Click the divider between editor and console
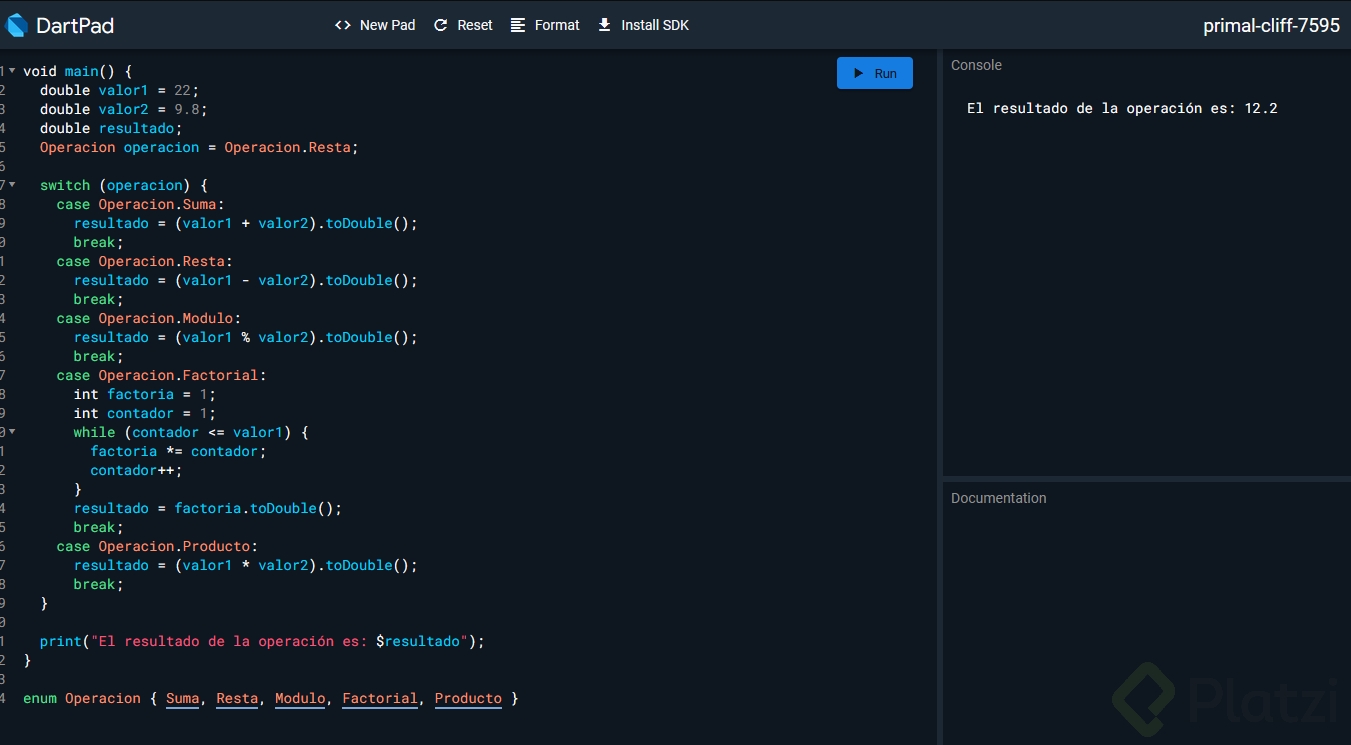1351x745 pixels. pyautogui.click(x=940, y=400)
